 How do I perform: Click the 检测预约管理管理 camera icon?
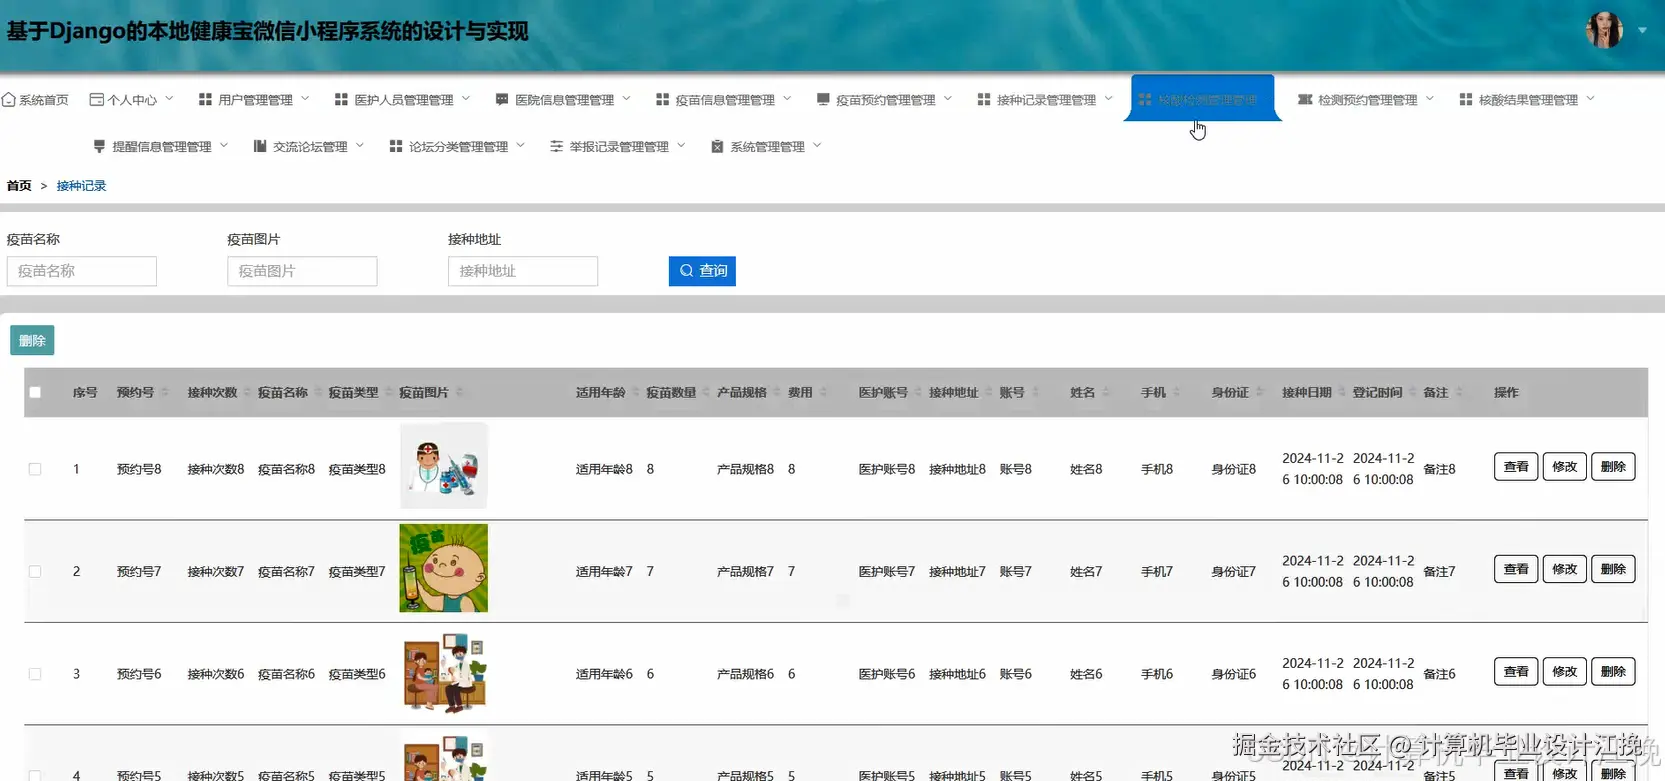(x=1305, y=99)
